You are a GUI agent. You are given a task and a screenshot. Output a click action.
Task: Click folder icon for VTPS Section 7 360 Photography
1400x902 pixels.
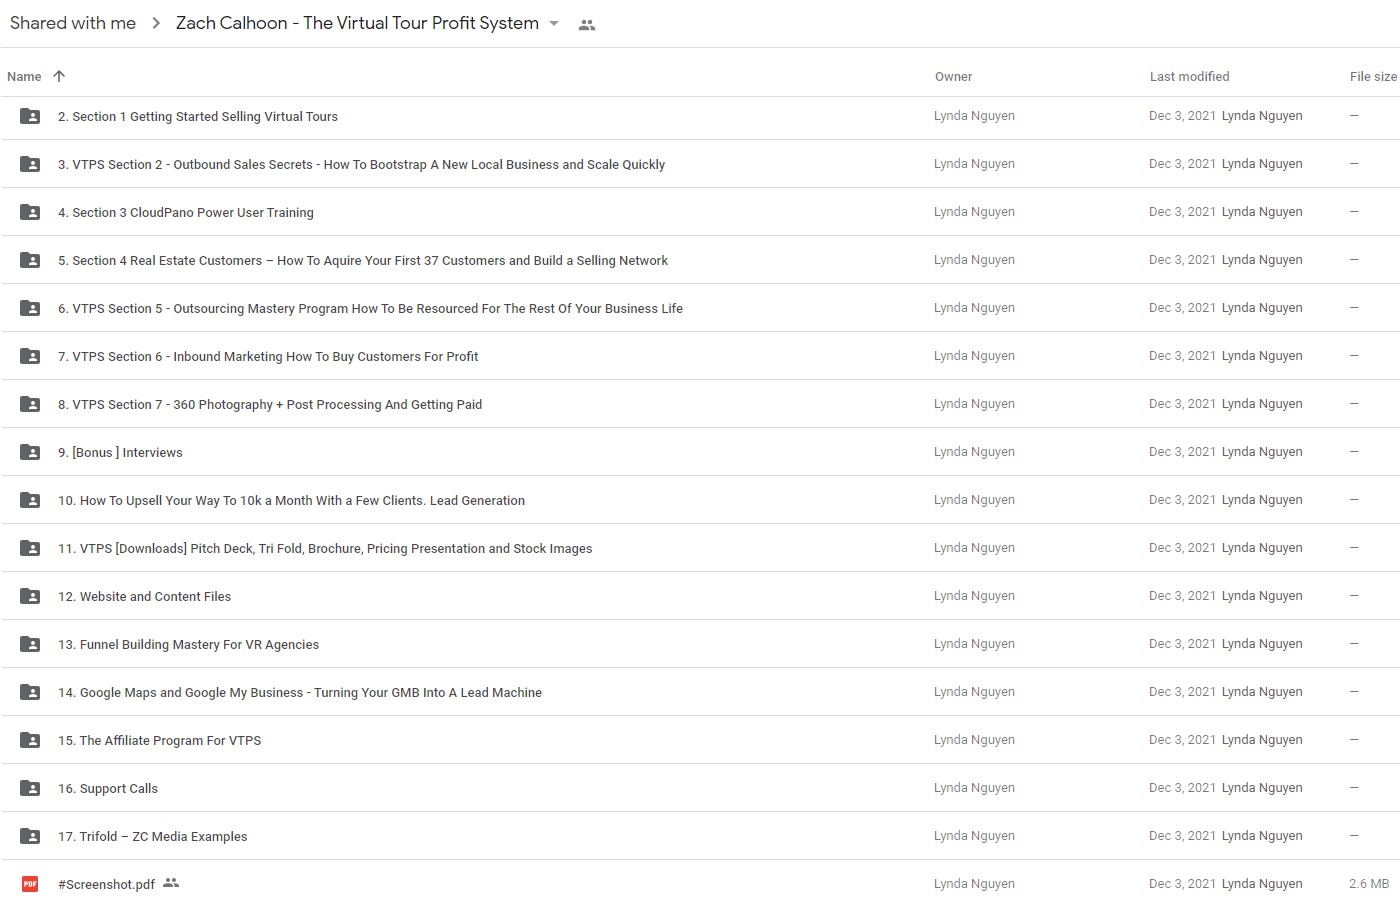(30, 404)
